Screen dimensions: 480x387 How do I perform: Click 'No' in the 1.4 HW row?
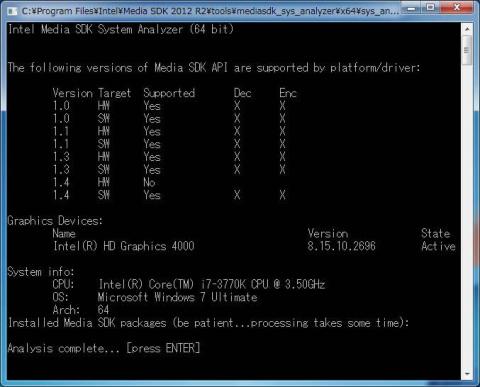(x=149, y=182)
